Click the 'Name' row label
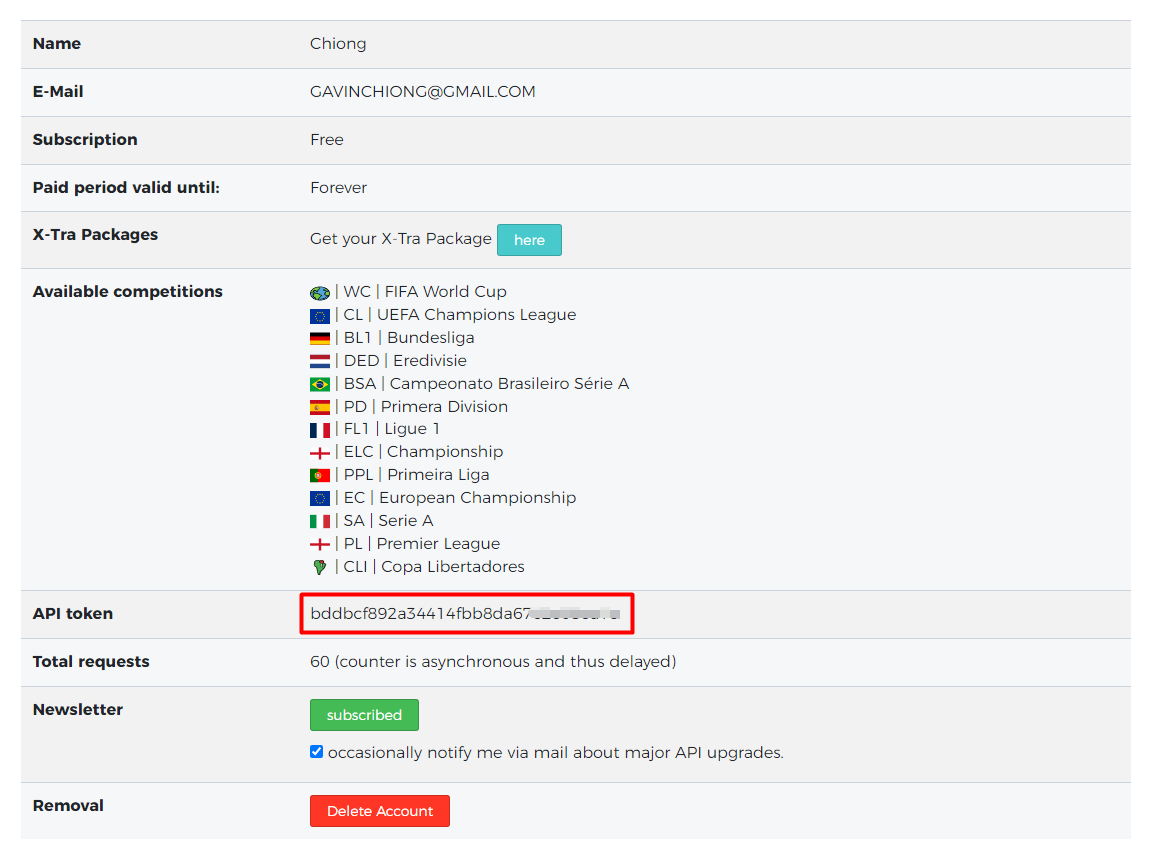The height and width of the screenshot is (860, 1149). (x=56, y=44)
